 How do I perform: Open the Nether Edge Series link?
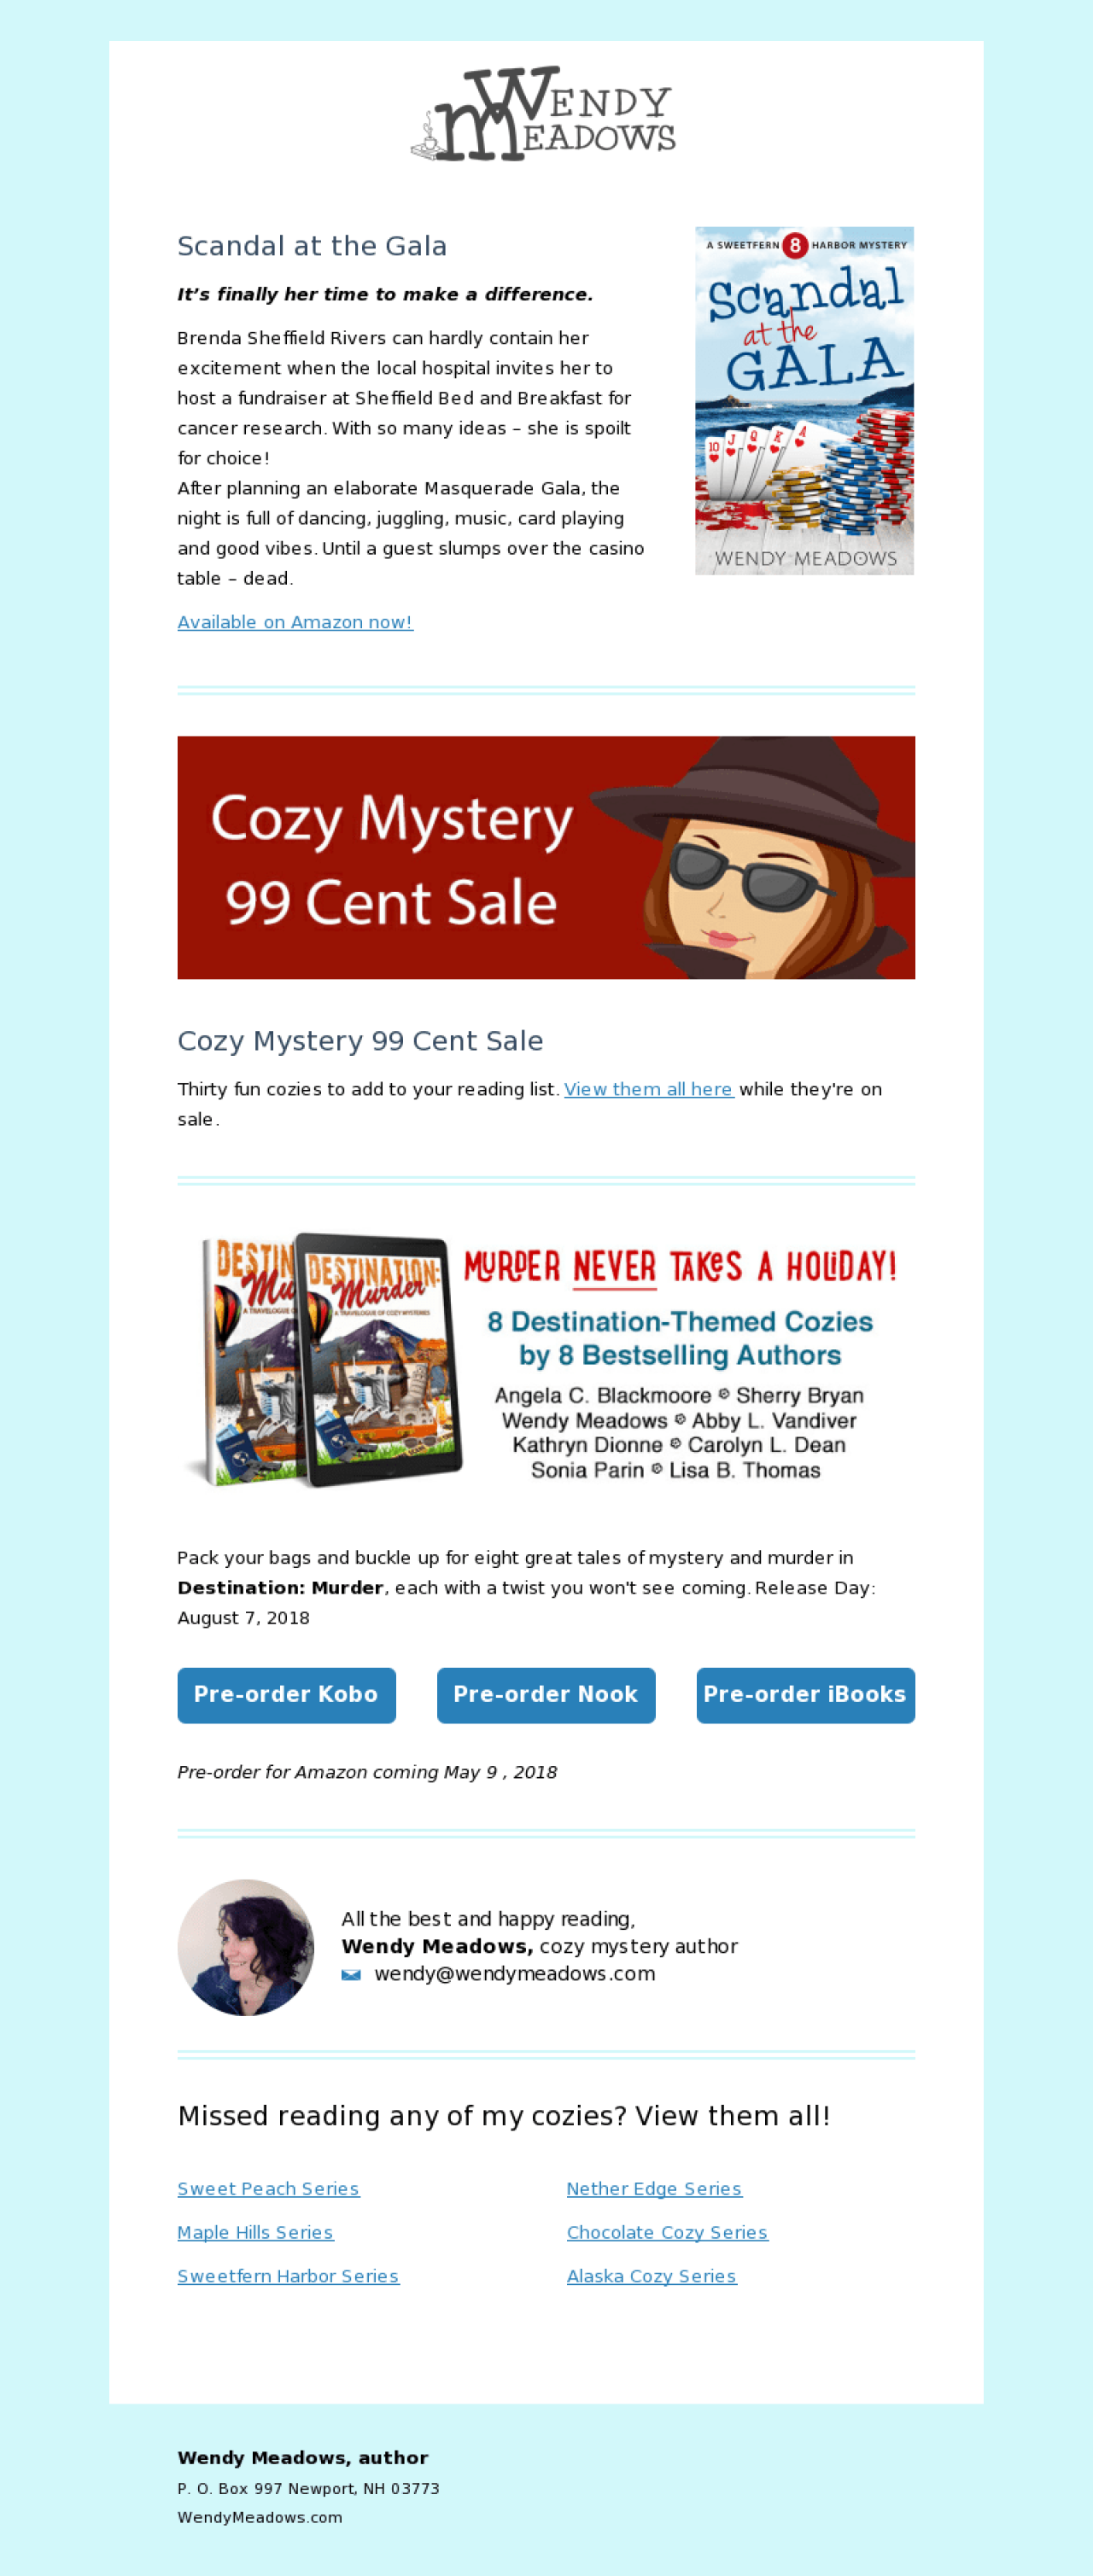(654, 2188)
